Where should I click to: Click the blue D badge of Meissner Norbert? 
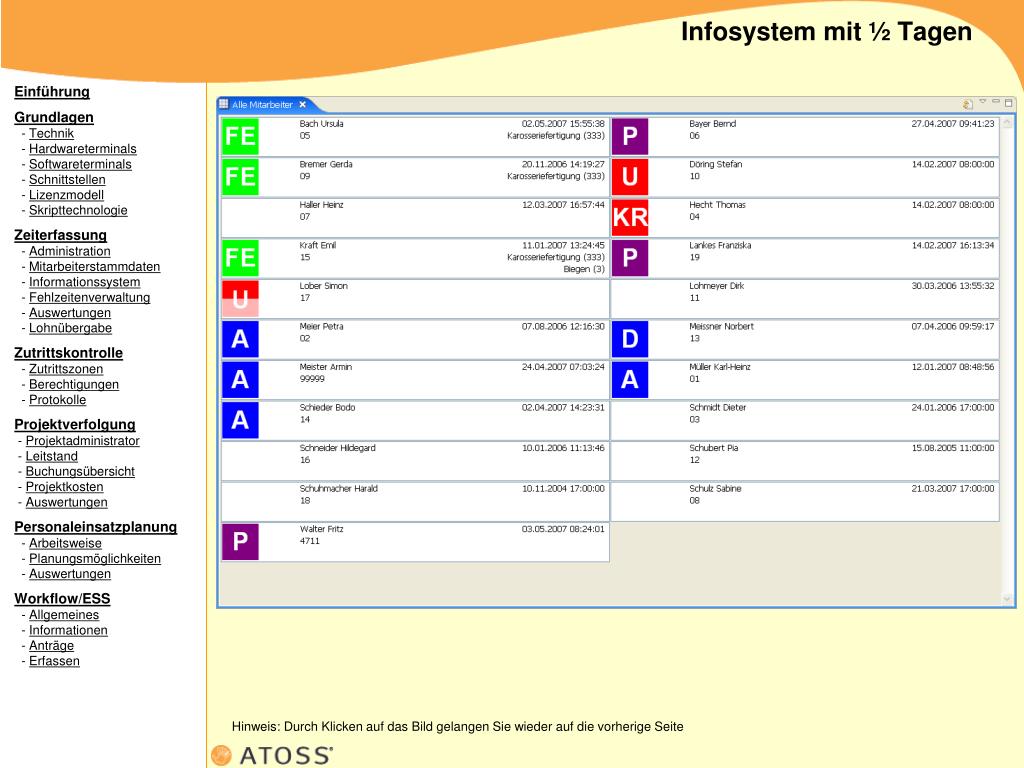pos(630,339)
